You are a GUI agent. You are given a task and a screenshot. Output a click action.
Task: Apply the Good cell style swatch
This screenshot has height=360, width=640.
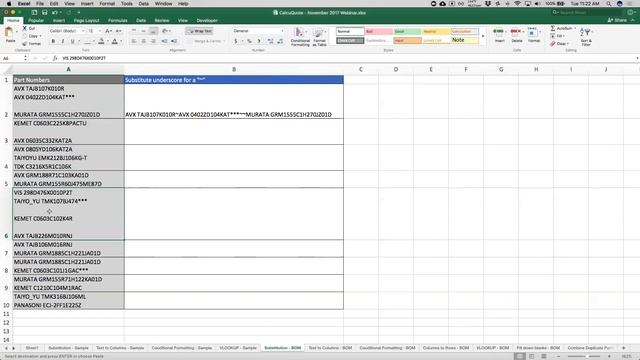(407, 31)
